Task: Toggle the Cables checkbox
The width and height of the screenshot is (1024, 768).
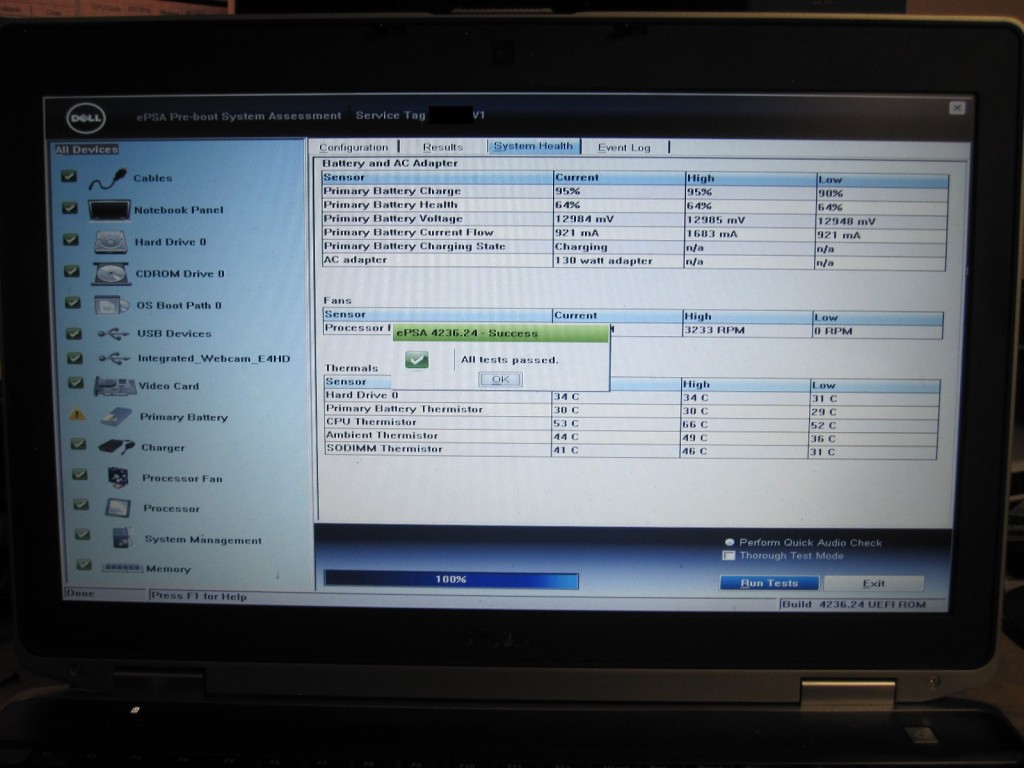Action: coord(69,176)
